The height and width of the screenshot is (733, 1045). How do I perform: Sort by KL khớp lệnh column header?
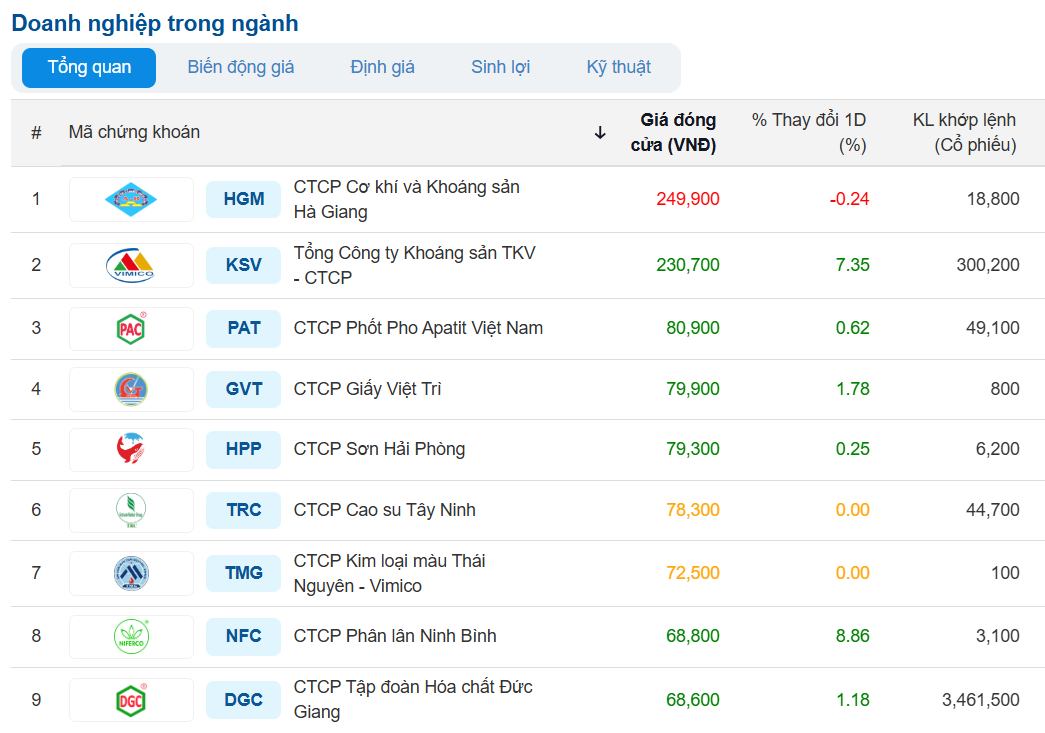coord(964,132)
